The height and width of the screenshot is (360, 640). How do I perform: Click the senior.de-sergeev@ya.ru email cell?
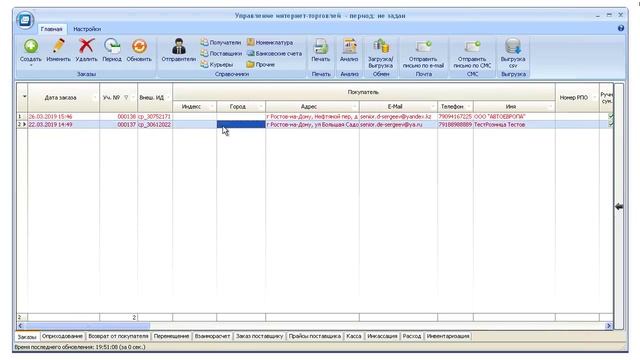tap(398, 124)
